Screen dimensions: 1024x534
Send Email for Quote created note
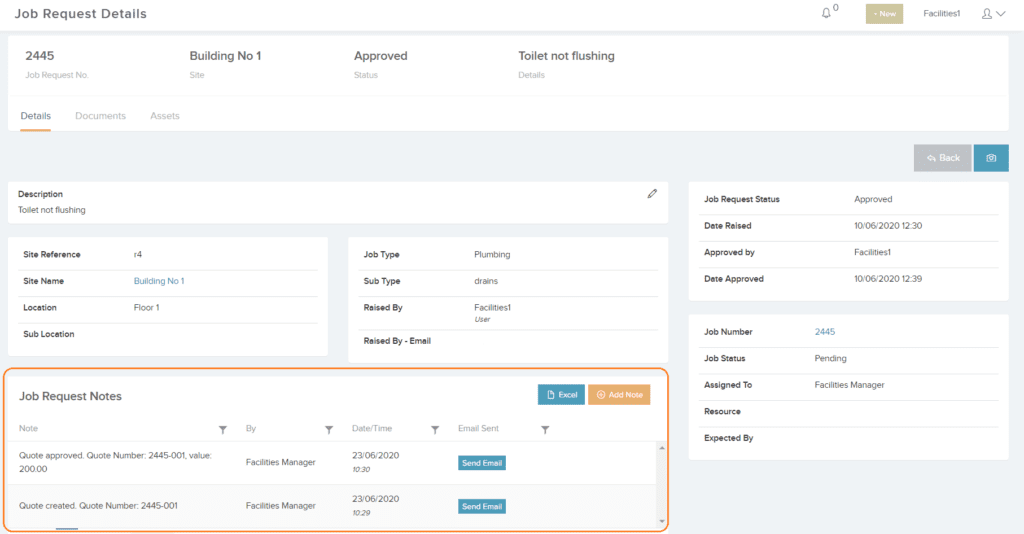482,507
